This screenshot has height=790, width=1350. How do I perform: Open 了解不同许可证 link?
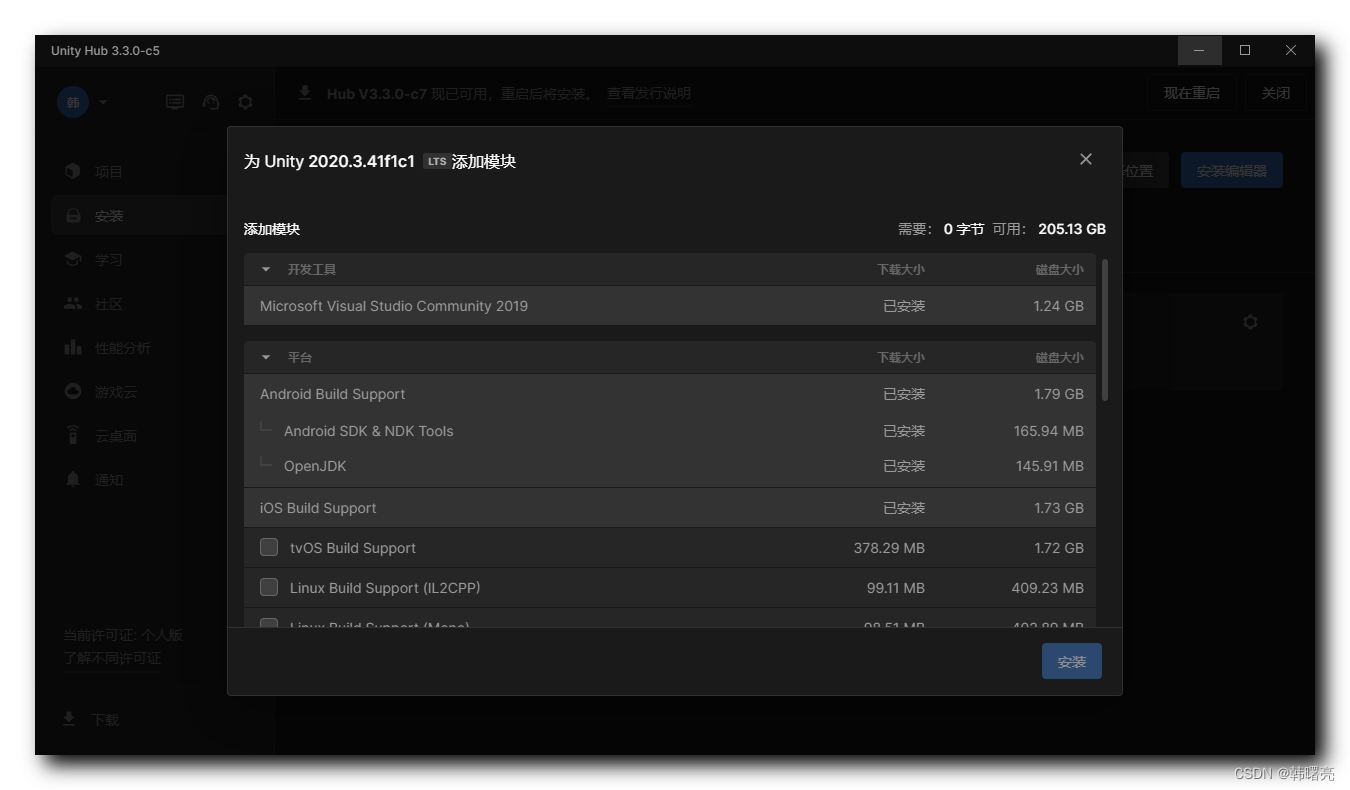click(x=112, y=658)
